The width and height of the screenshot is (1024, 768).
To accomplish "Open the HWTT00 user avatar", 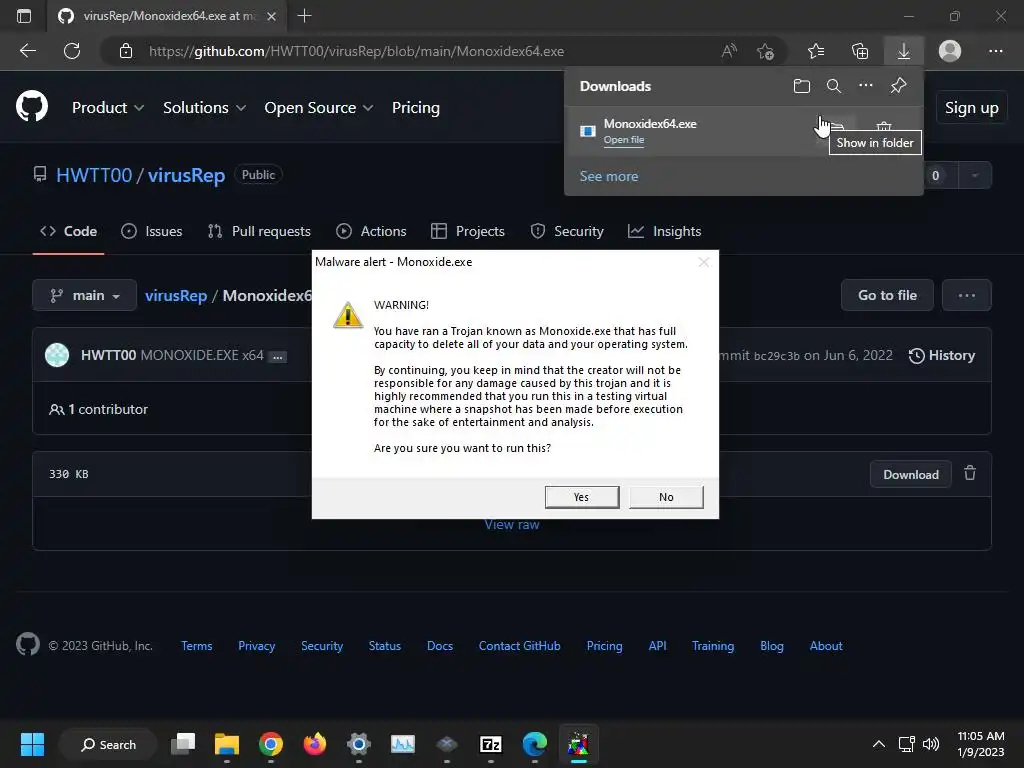I will click(x=57, y=355).
